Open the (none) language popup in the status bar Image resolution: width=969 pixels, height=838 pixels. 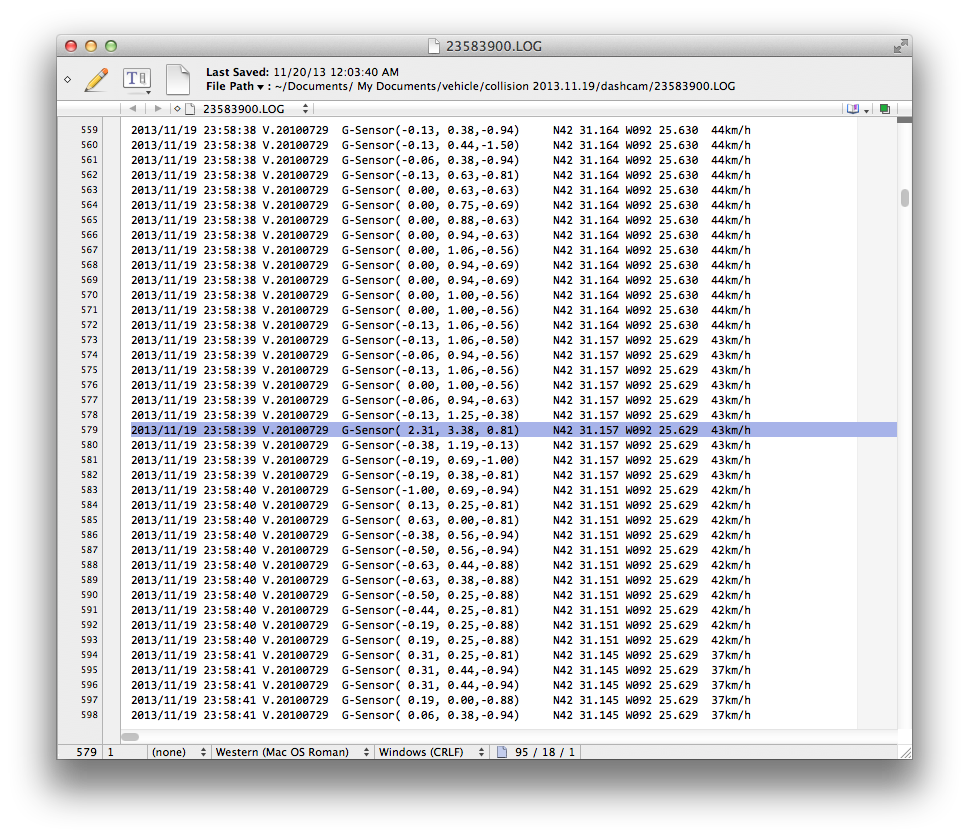(x=178, y=752)
